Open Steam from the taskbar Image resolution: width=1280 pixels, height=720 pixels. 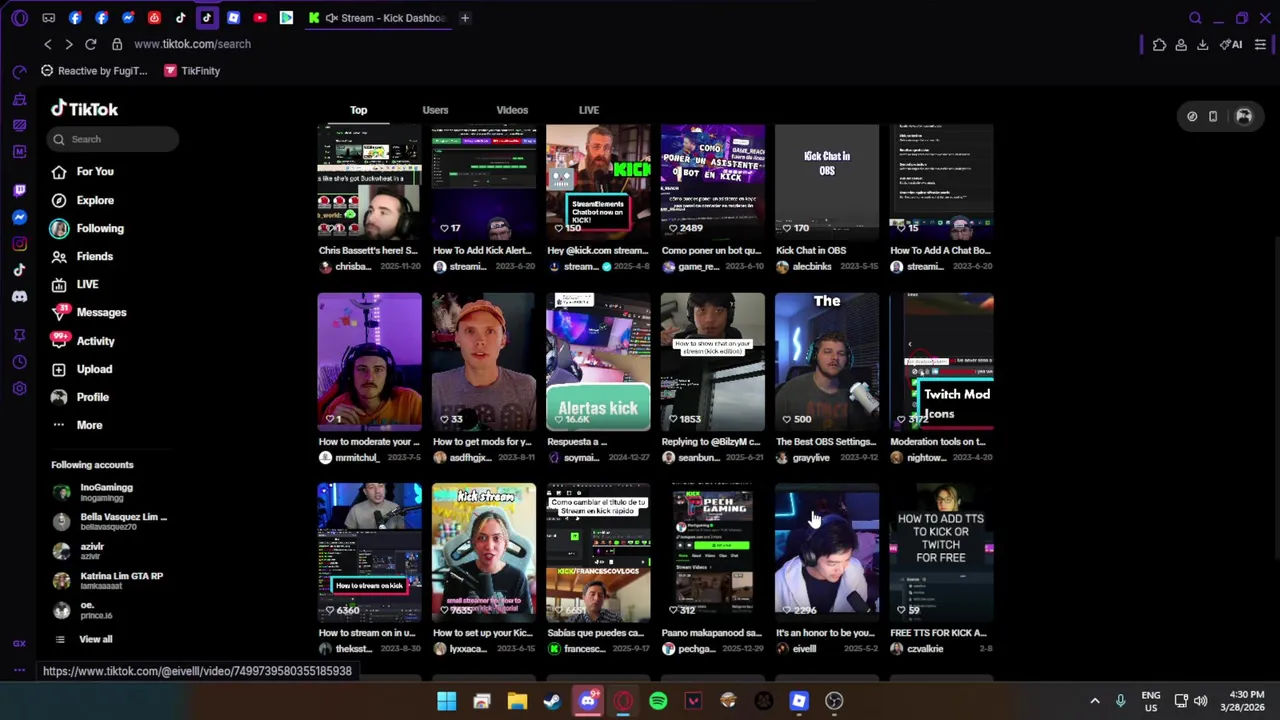click(552, 701)
